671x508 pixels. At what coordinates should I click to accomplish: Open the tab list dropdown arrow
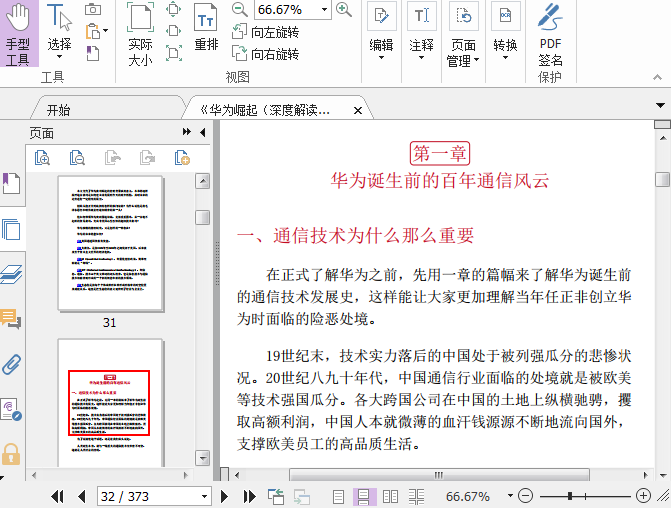(660, 105)
